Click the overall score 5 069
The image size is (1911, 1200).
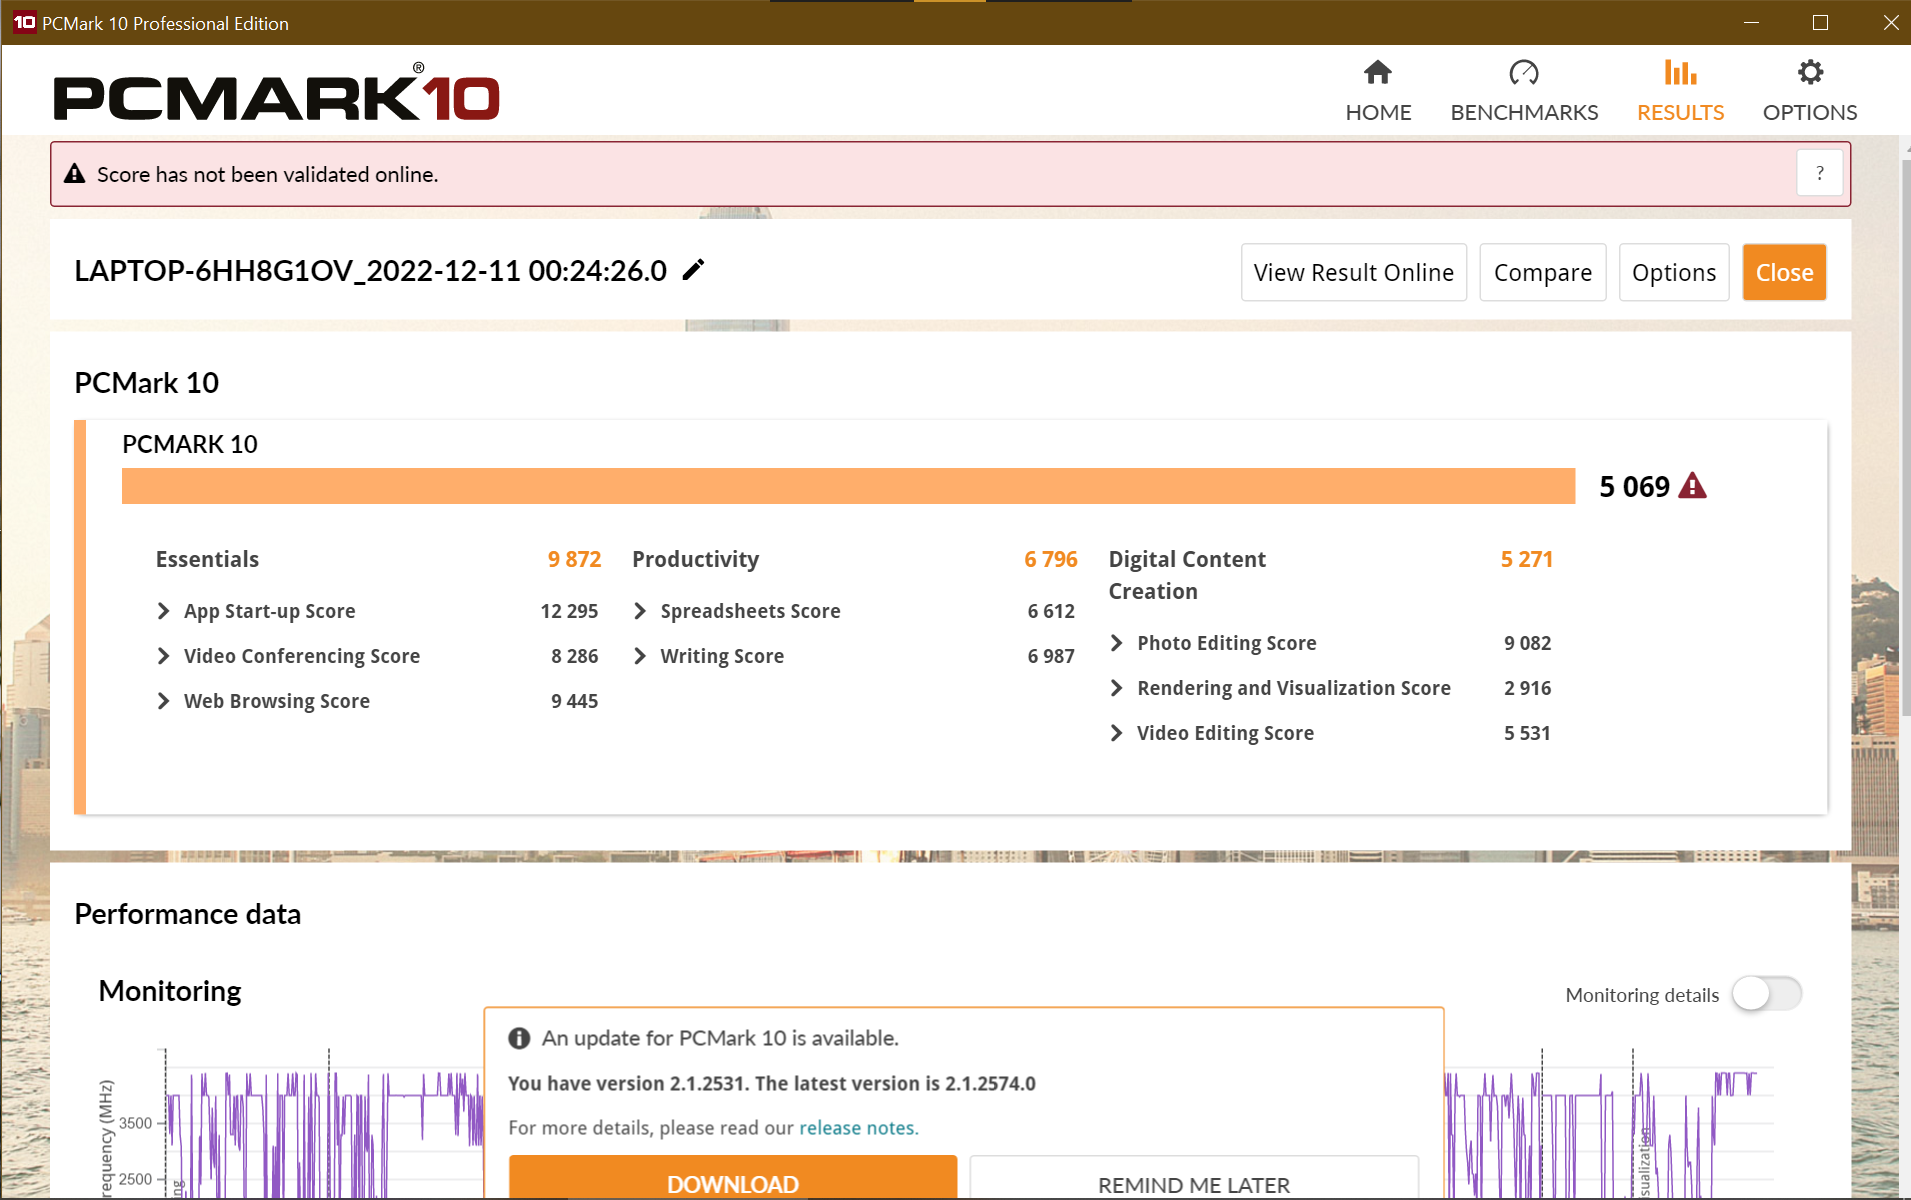click(x=1634, y=486)
